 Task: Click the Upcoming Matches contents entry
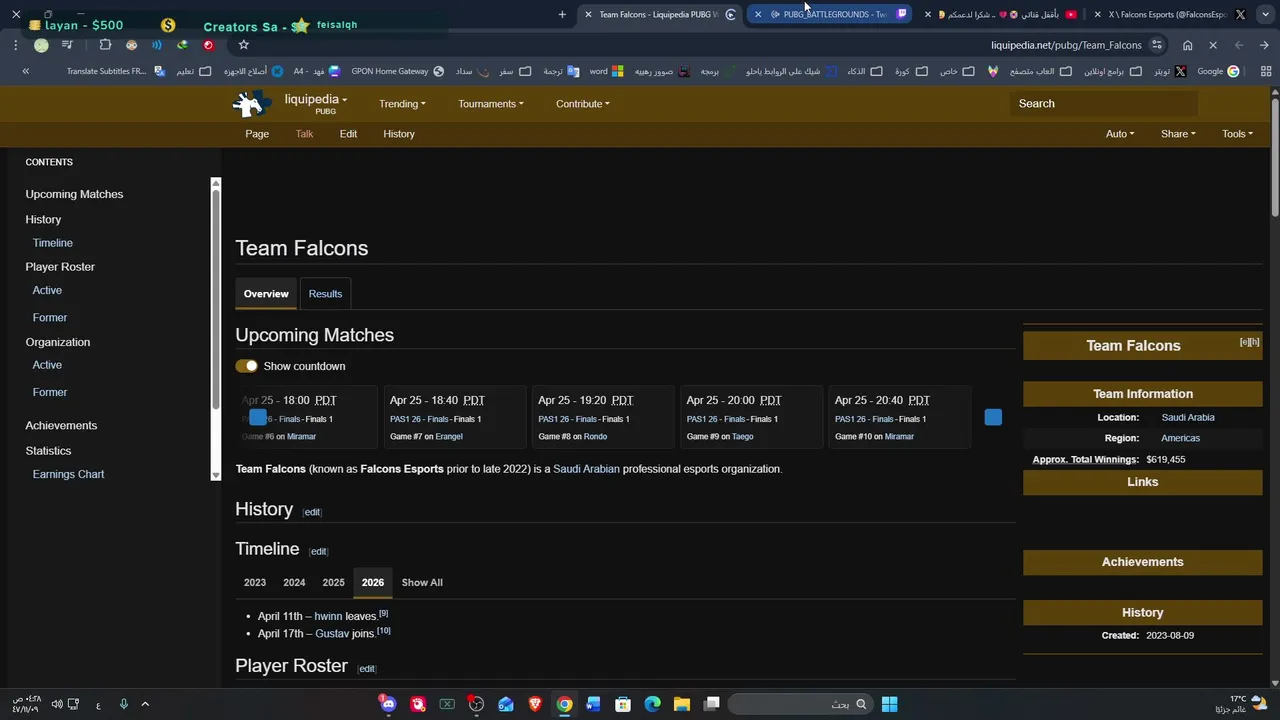(74, 194)
